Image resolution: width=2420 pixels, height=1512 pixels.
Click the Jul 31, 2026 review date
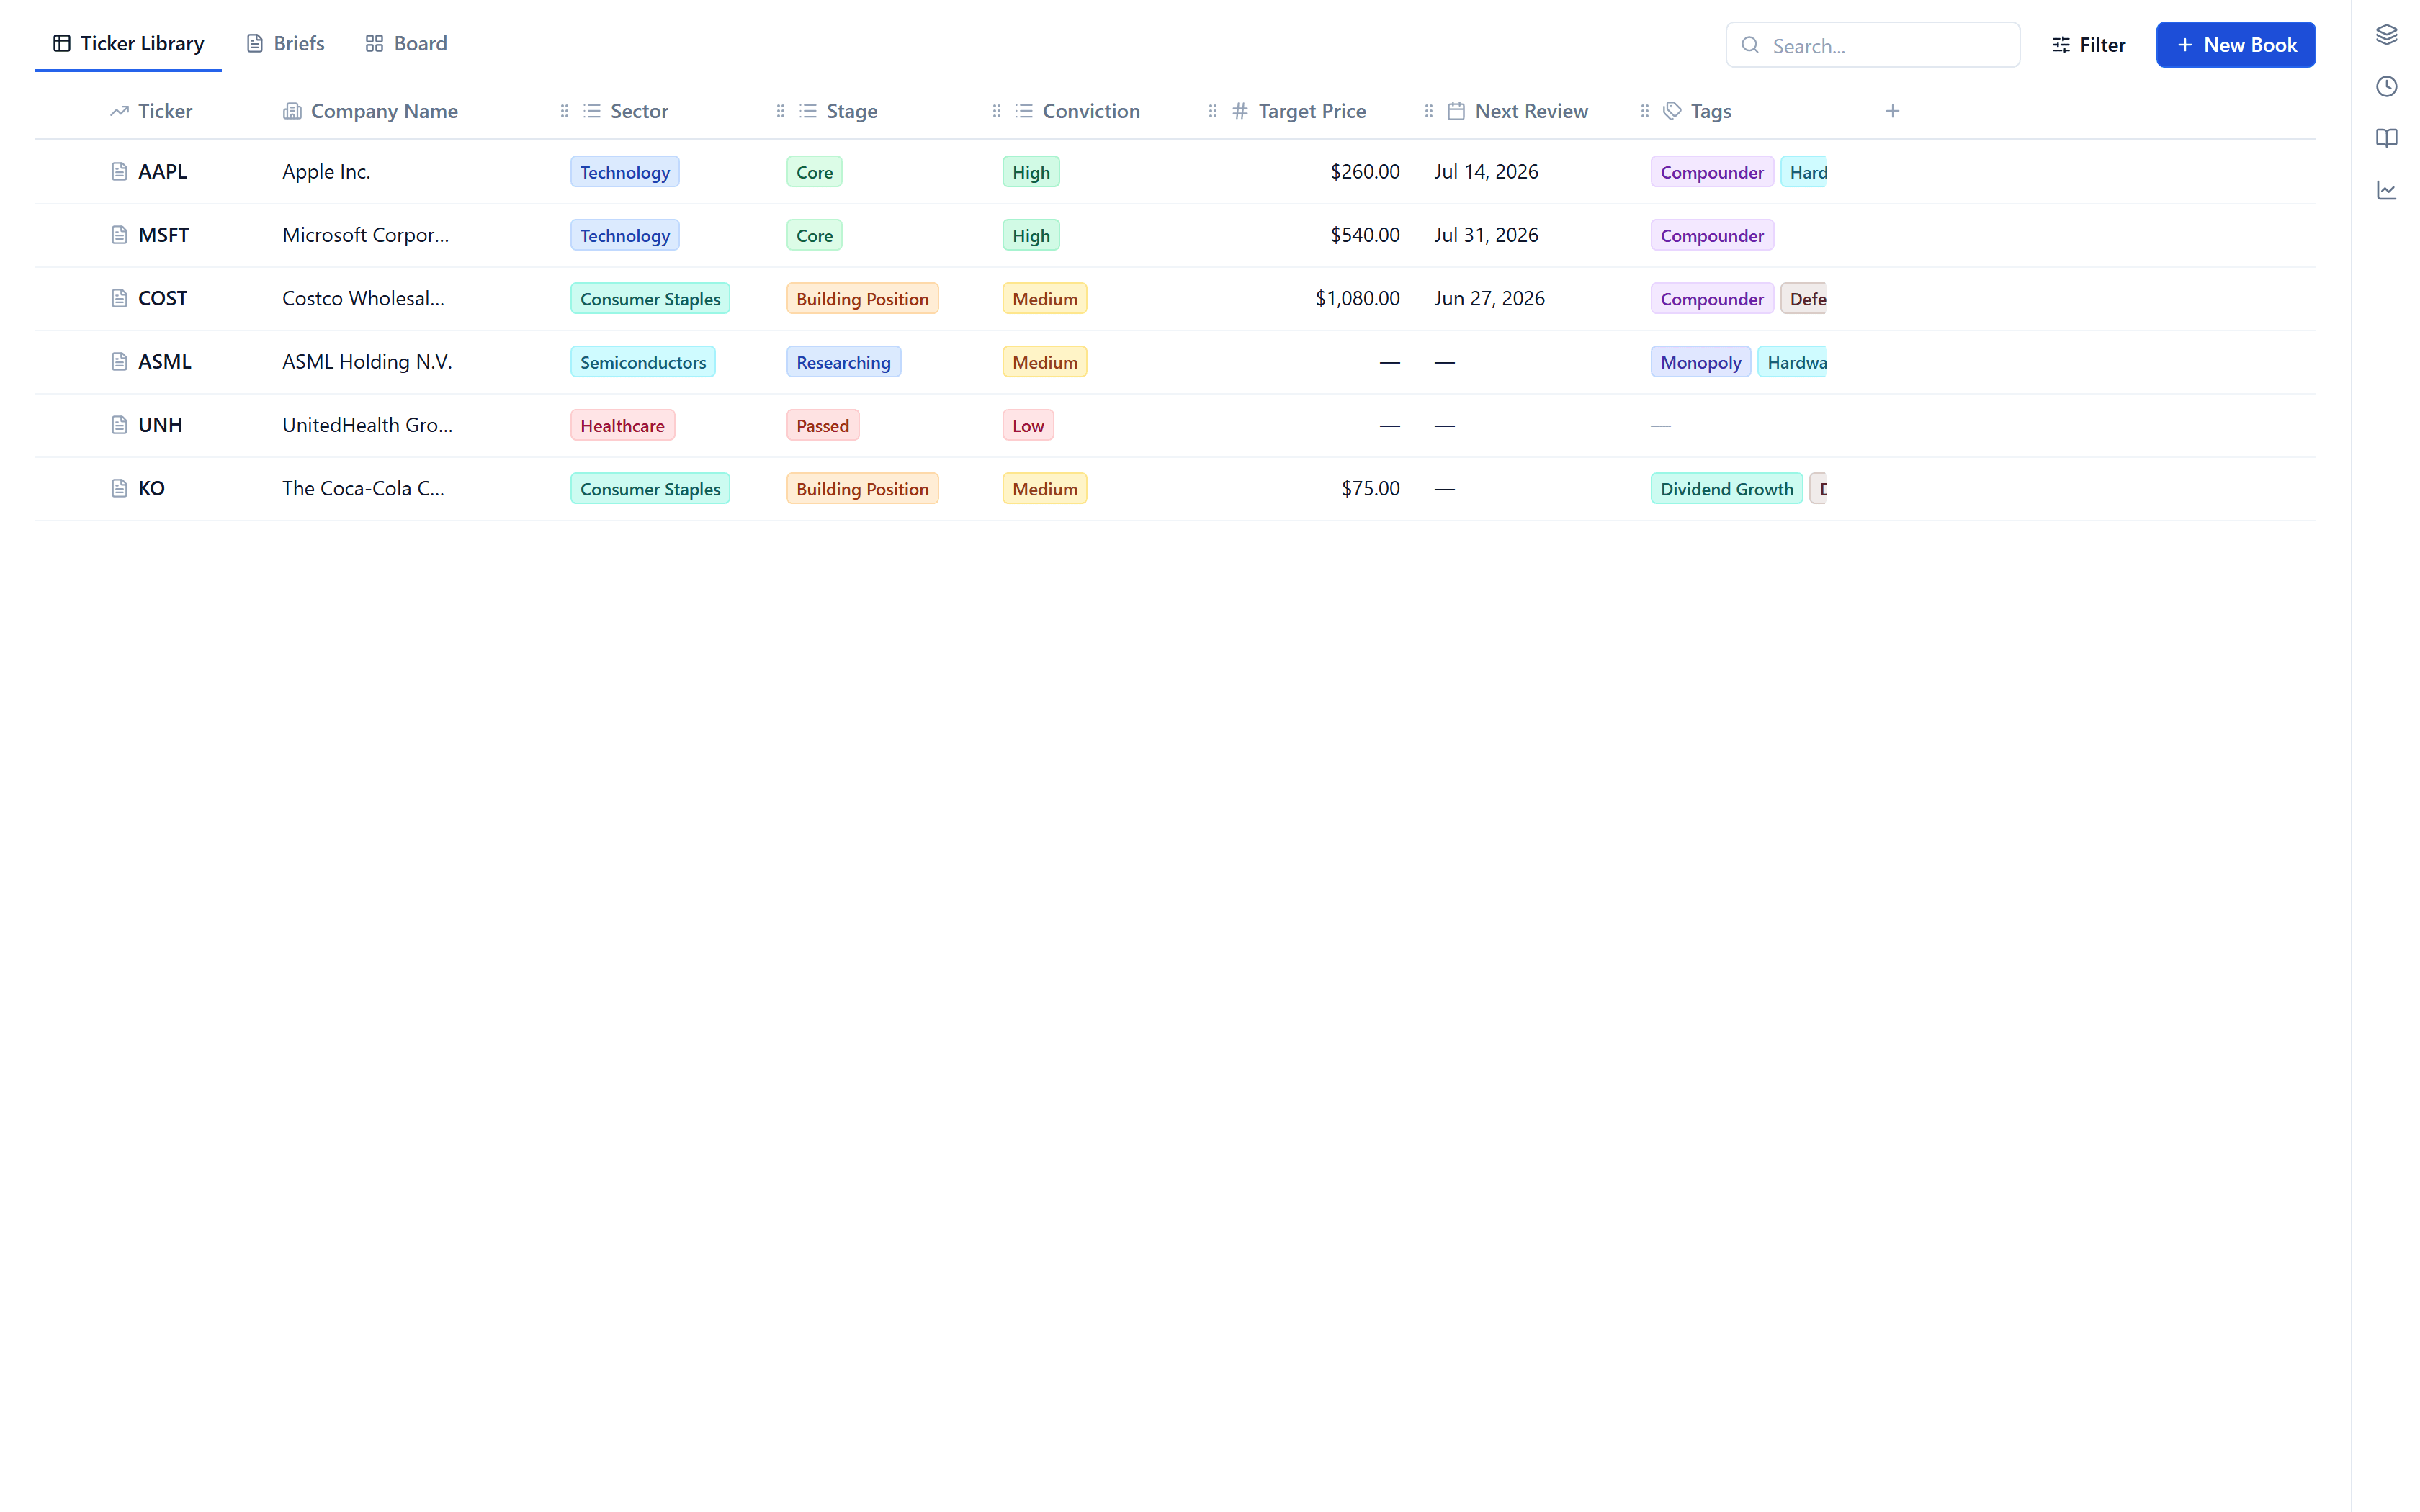pyautogui.click(x=1486, y=235)
